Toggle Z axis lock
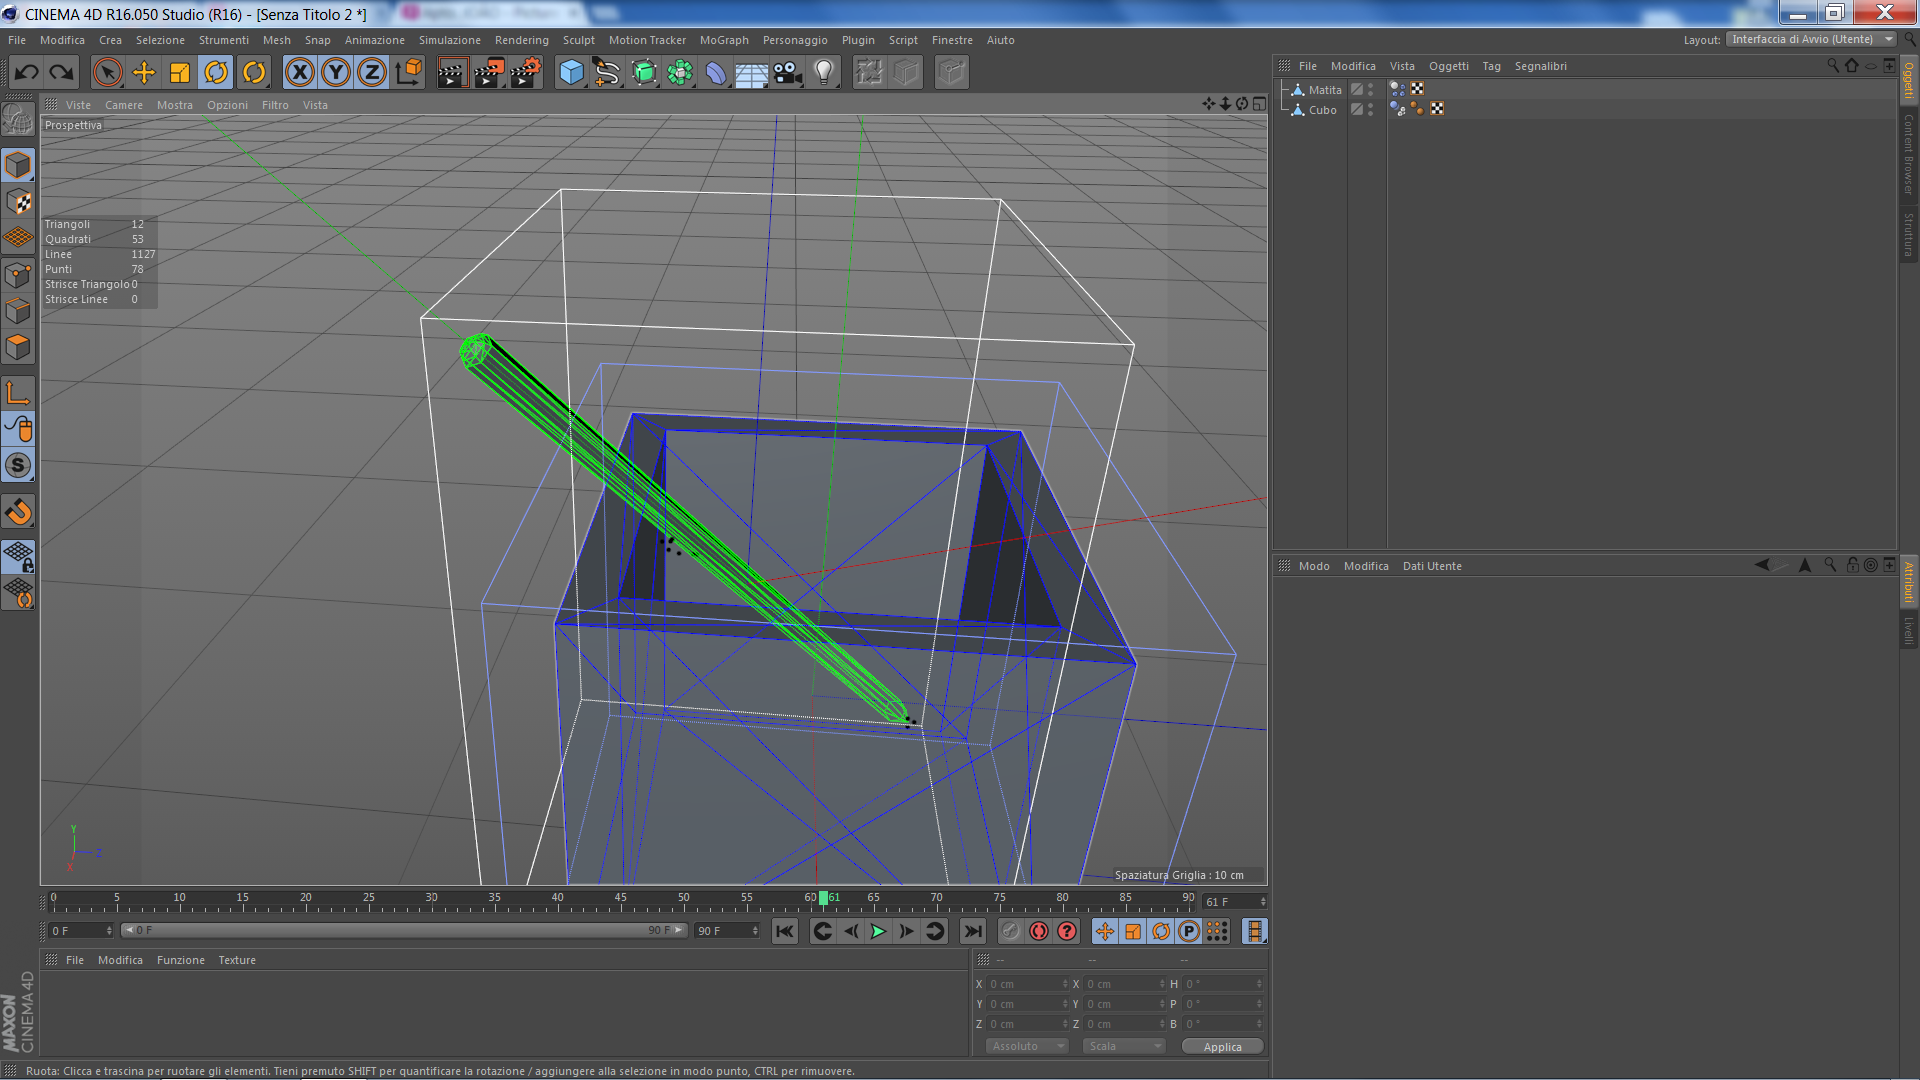The image size is (1920, 1080). pyautogui.click(x=372, y=72)
